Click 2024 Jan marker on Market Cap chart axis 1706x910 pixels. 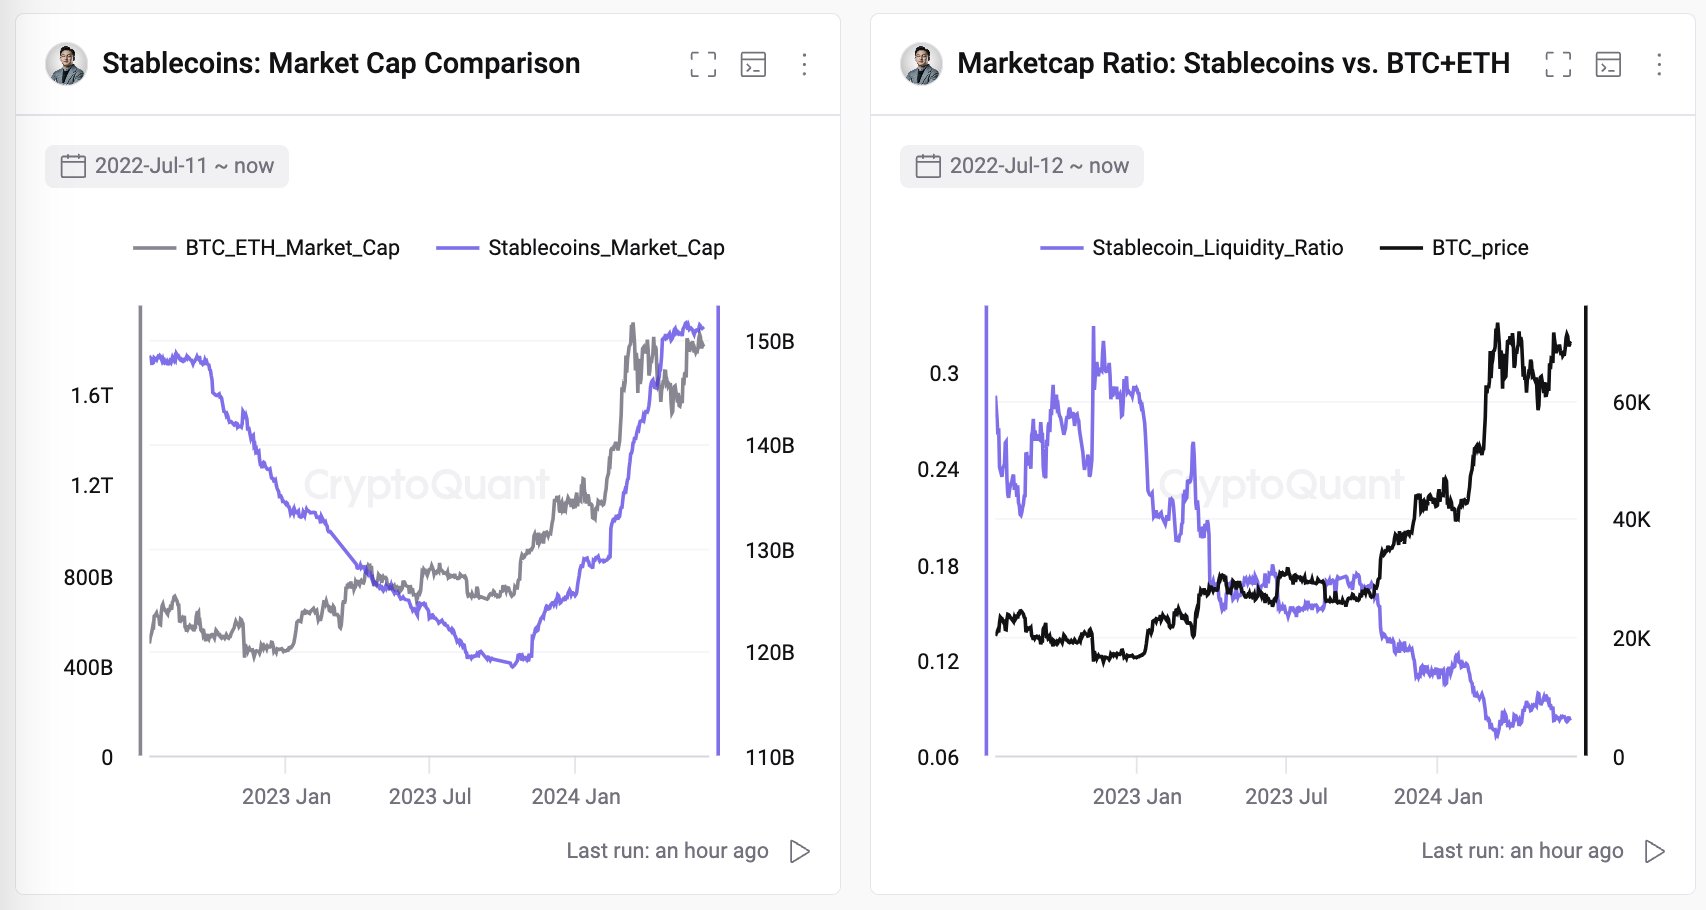pyautogui.click(x=575, y=796)
